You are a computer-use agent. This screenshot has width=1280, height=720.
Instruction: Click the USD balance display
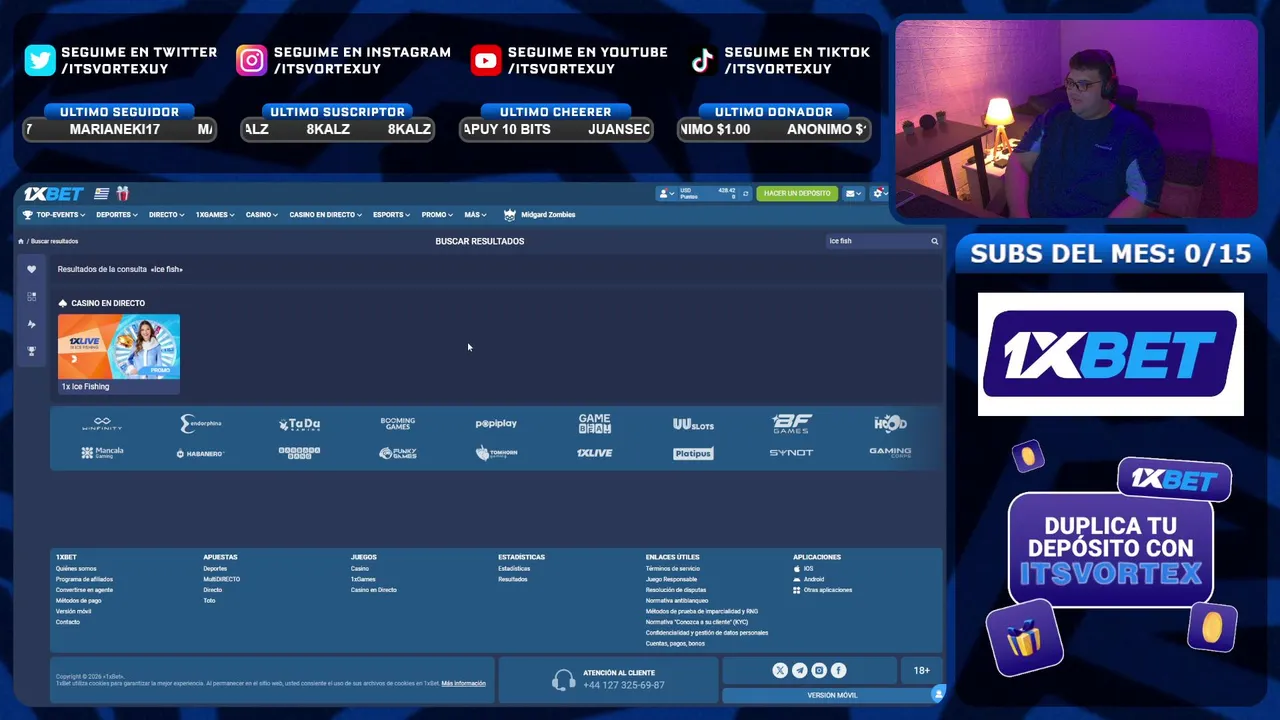[708, 193]
